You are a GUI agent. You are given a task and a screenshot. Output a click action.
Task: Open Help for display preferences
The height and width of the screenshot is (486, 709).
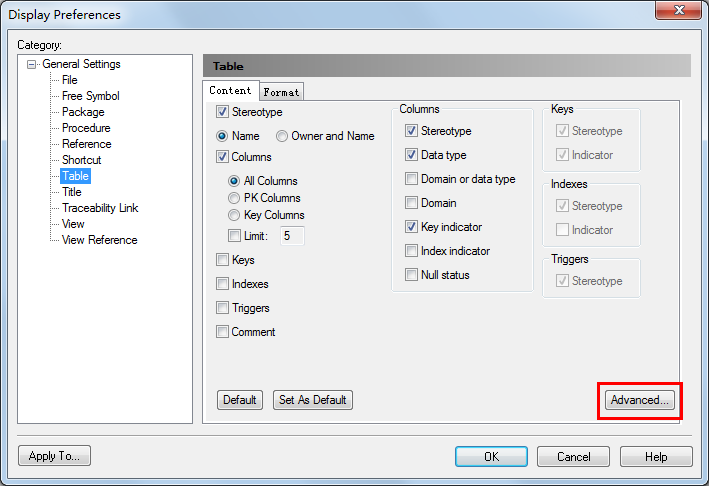click(x=656, y=457)
